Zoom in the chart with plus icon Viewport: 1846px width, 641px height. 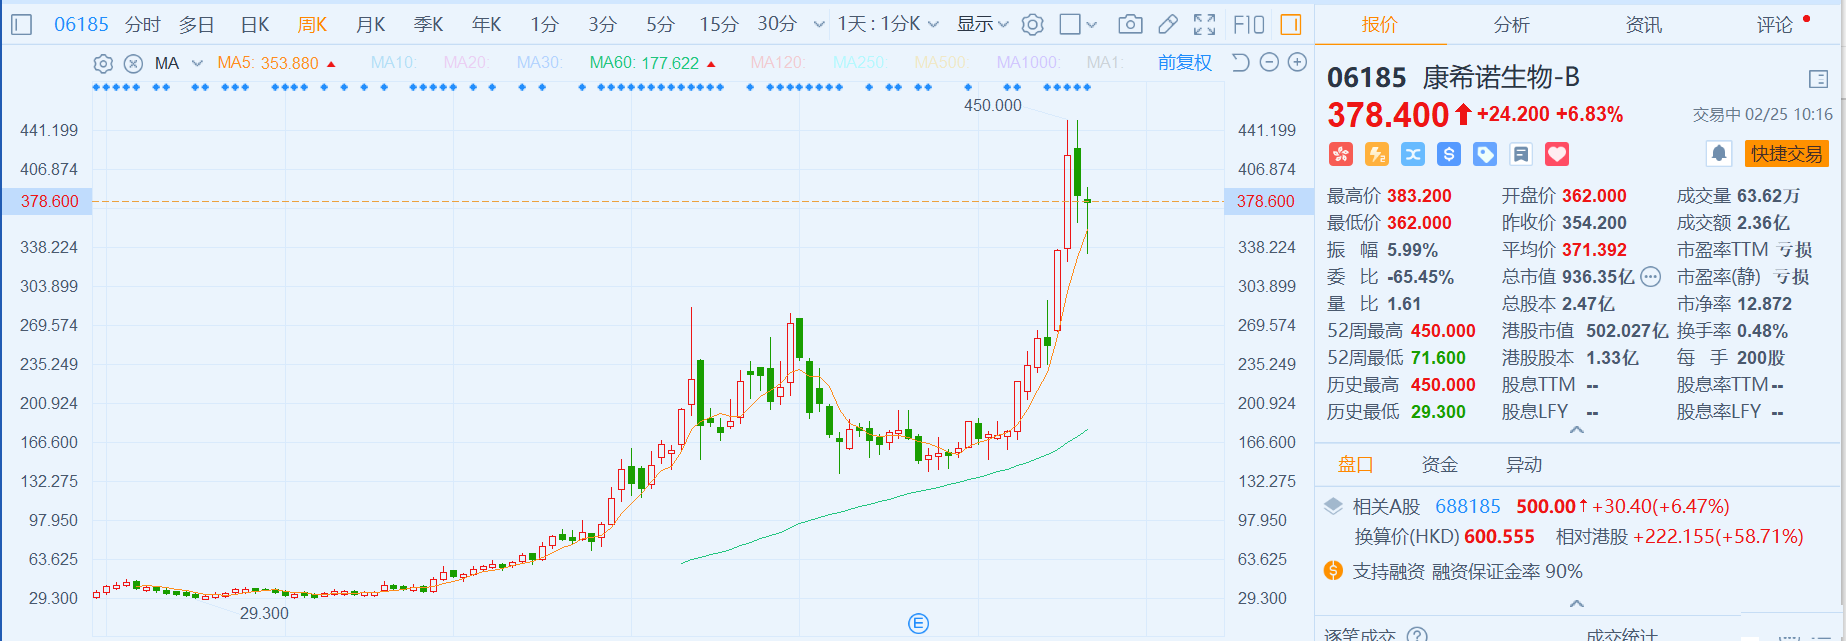1297,62
